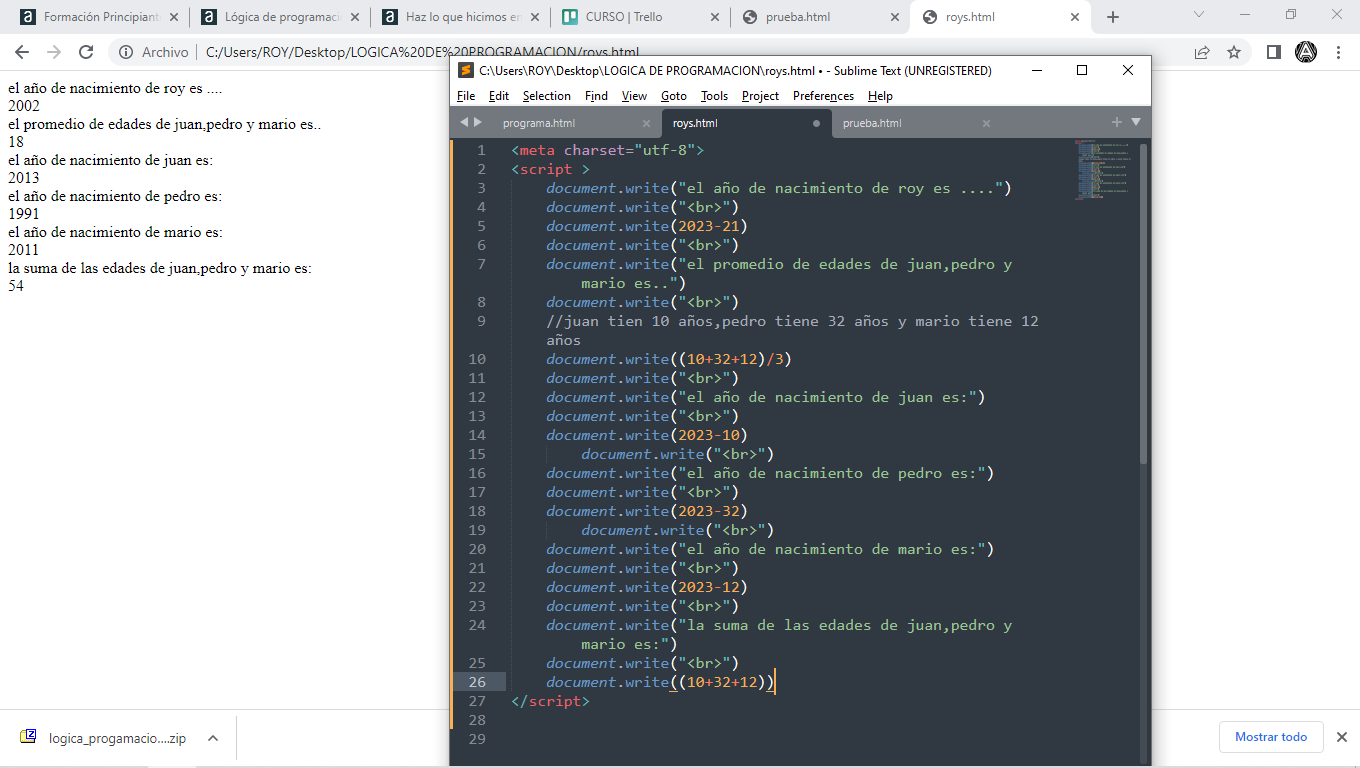
Task: Open Chrome's three-dot menu
Action: point(1338,52)
